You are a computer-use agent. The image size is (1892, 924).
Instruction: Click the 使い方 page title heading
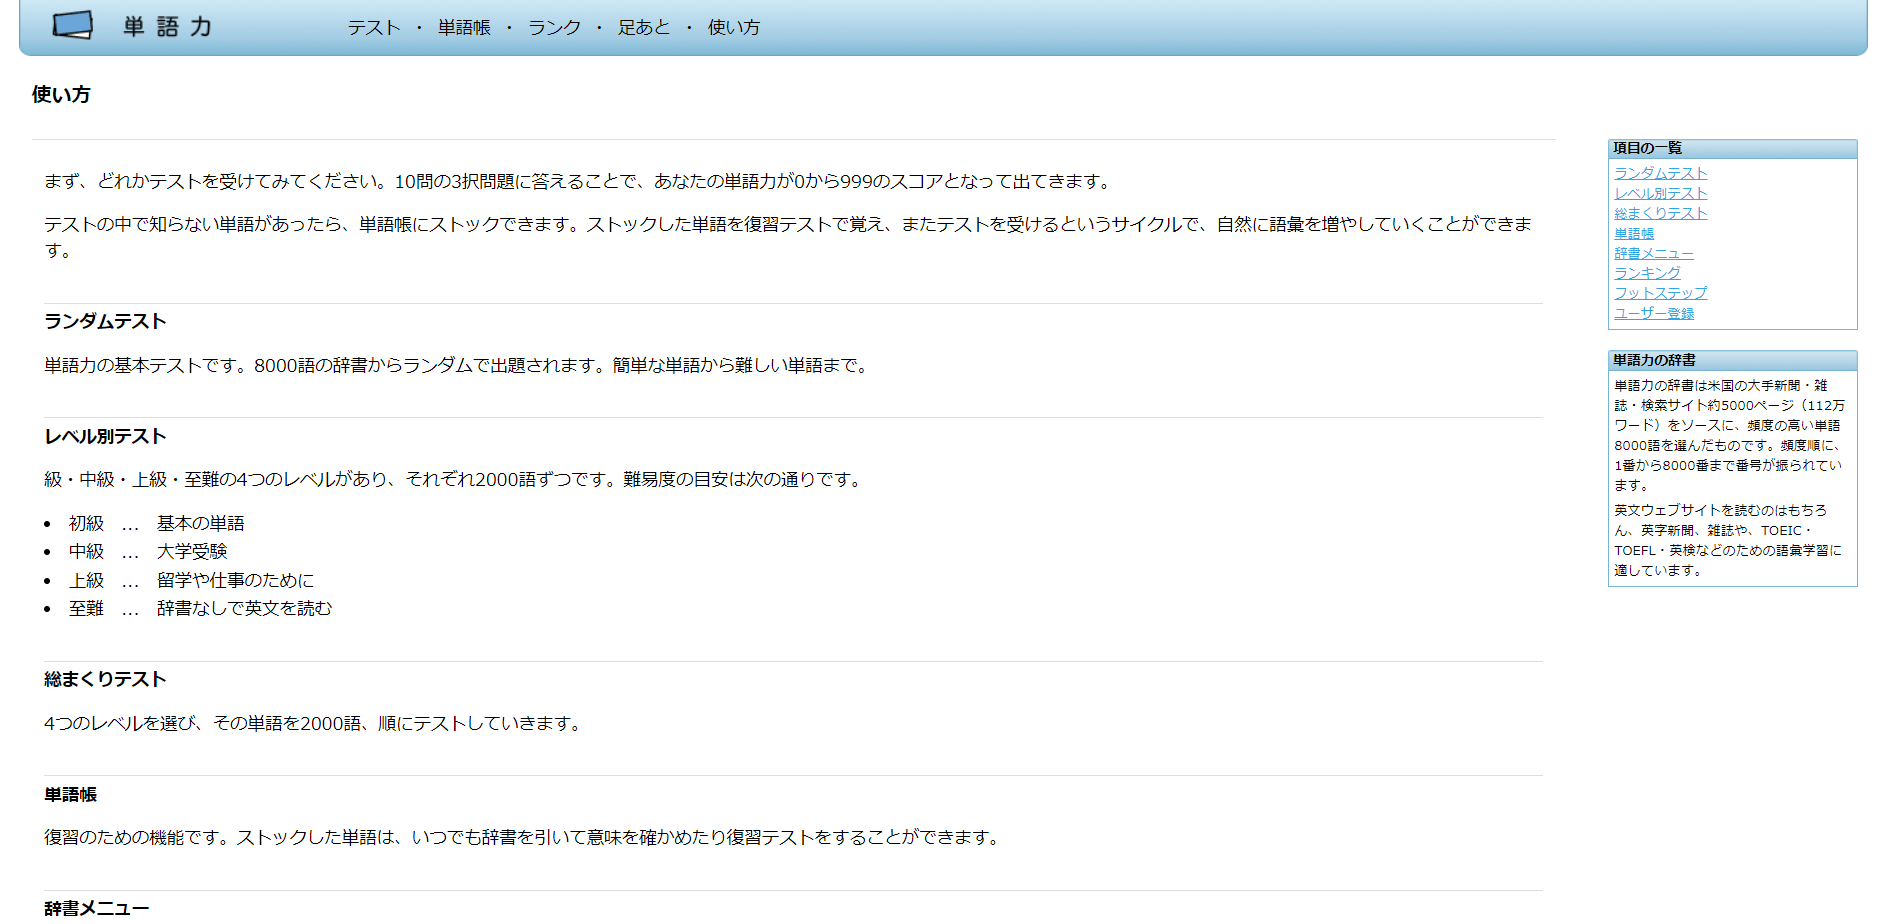[x=61, y=95]
